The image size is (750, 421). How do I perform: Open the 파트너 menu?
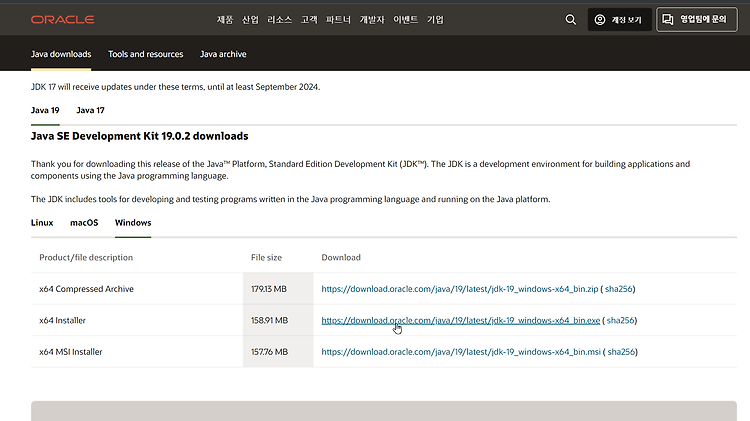[338, 20]
